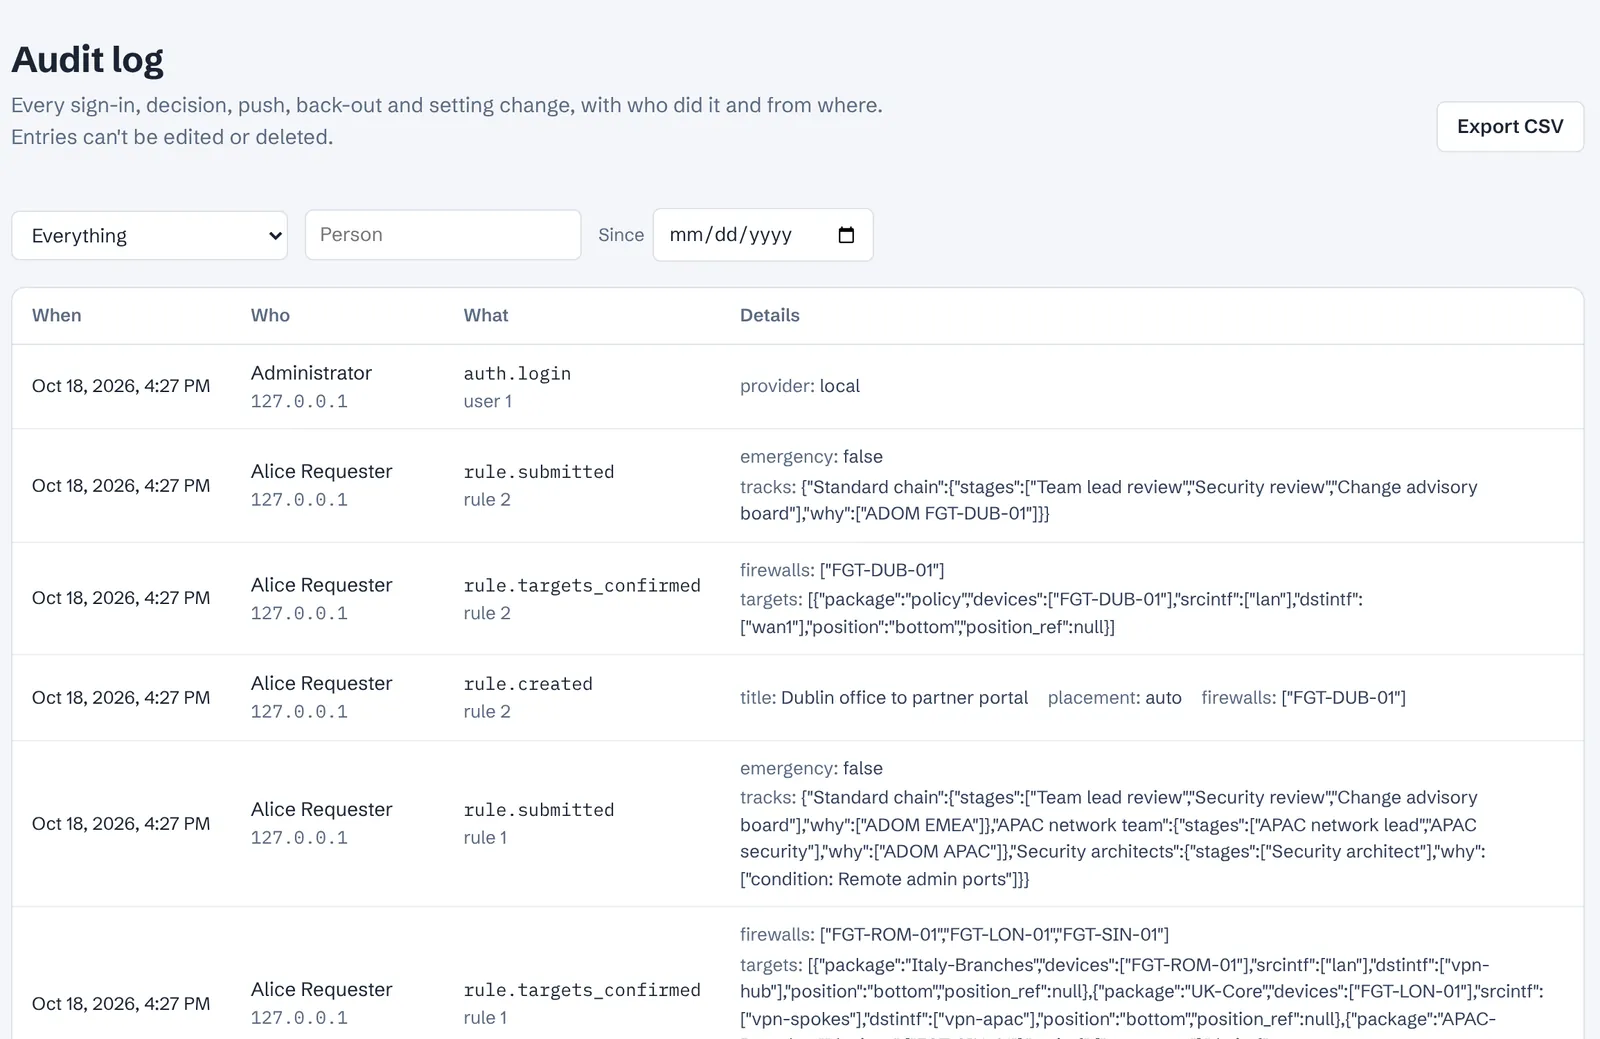Click Alice Requester in rule.created row
This screenshot has height=1039, width=1600.
coord(321,683)
